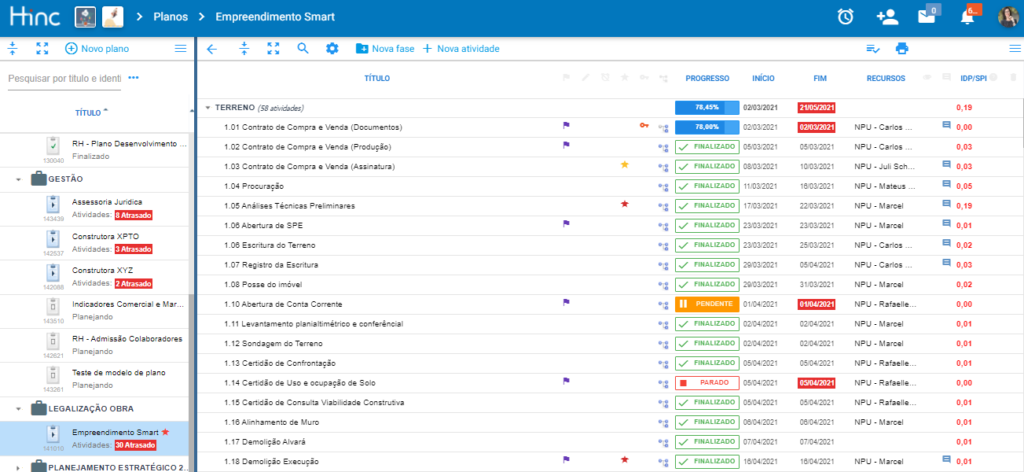Screen dimensions: 1024x472
Task: Open the notifications bell
Action: 966,17
